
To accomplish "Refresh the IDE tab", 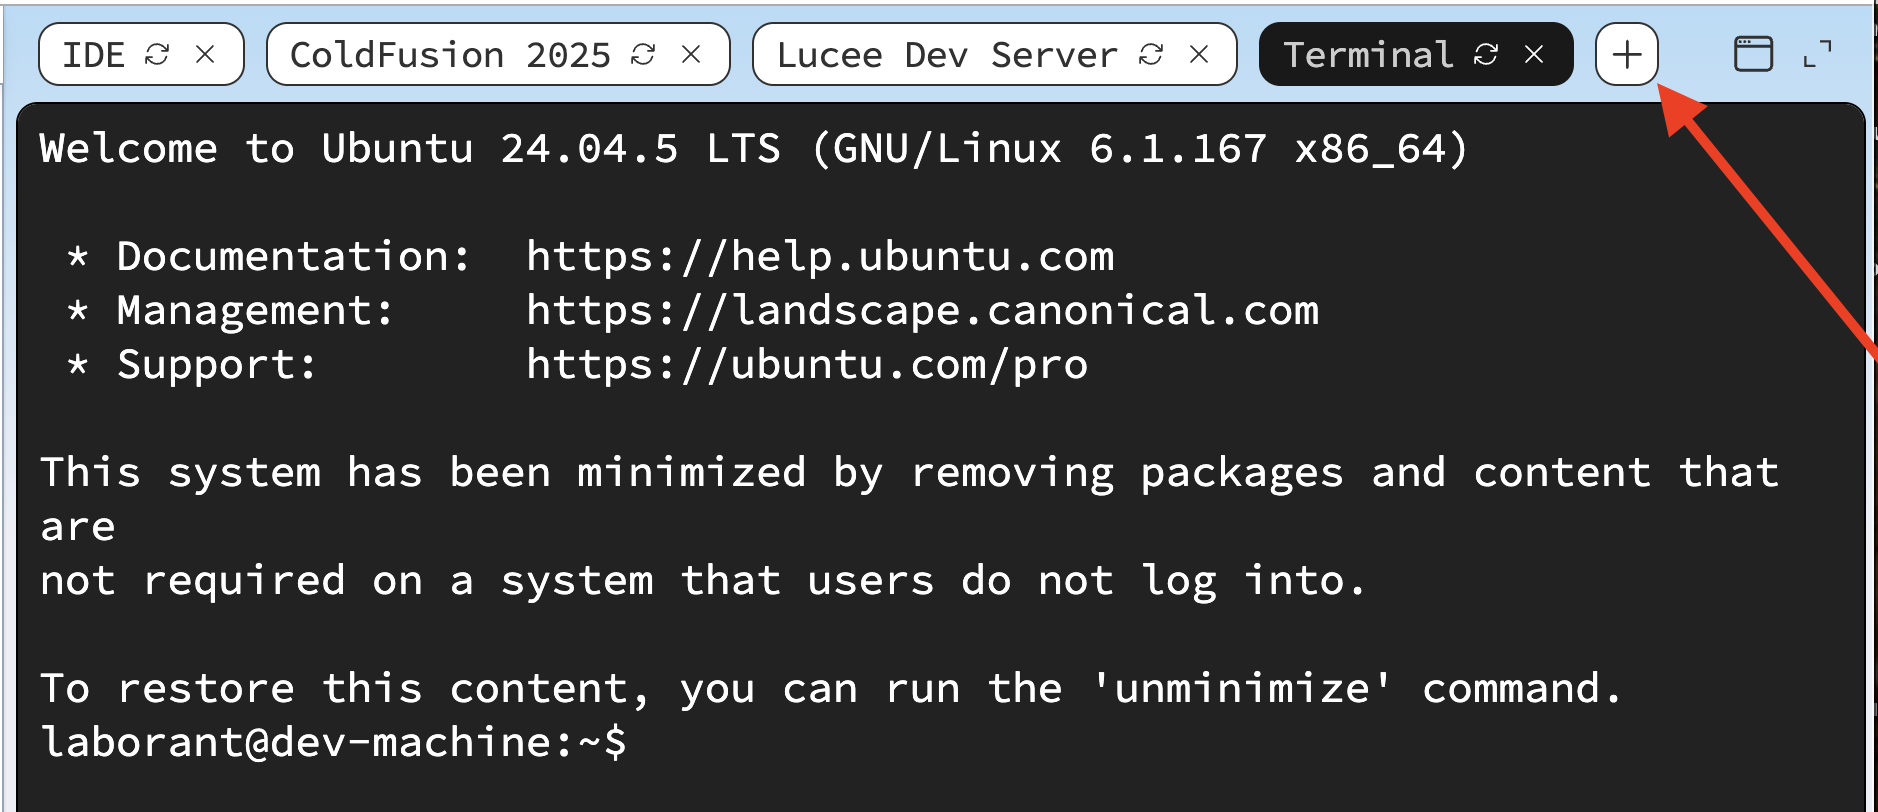I will click(157, 54).
